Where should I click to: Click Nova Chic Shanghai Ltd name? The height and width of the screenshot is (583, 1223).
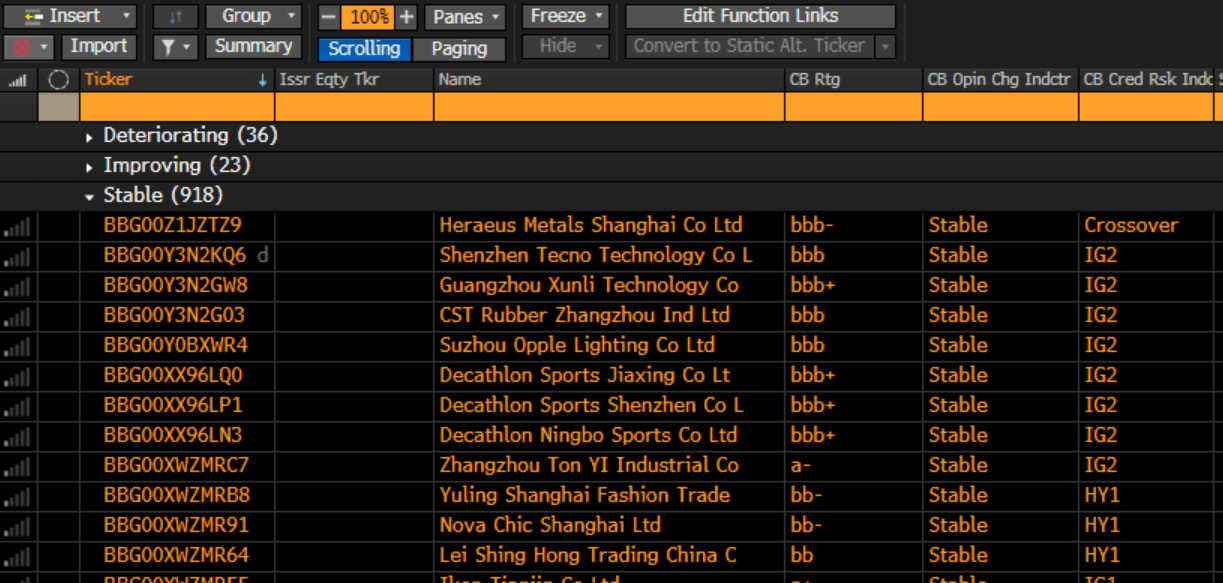tap(550, 525)
